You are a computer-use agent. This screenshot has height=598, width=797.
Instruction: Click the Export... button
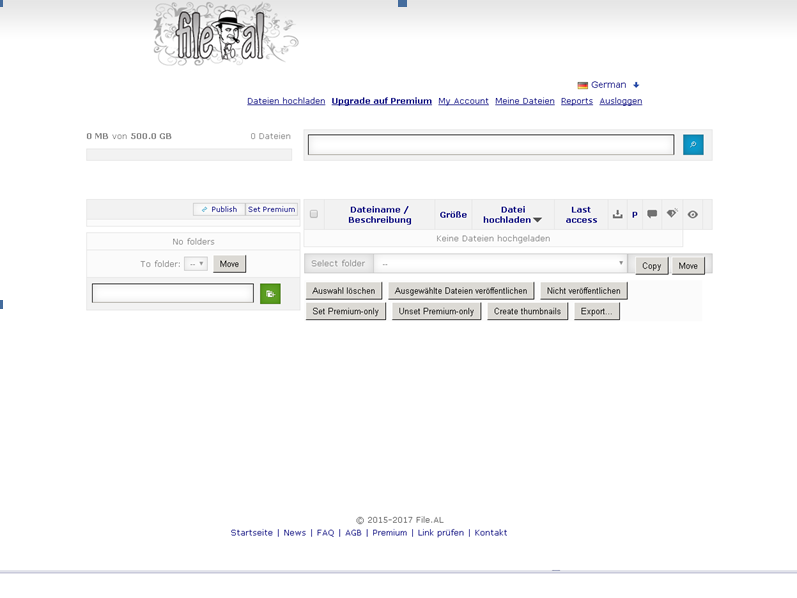click(x=597, y=311)
